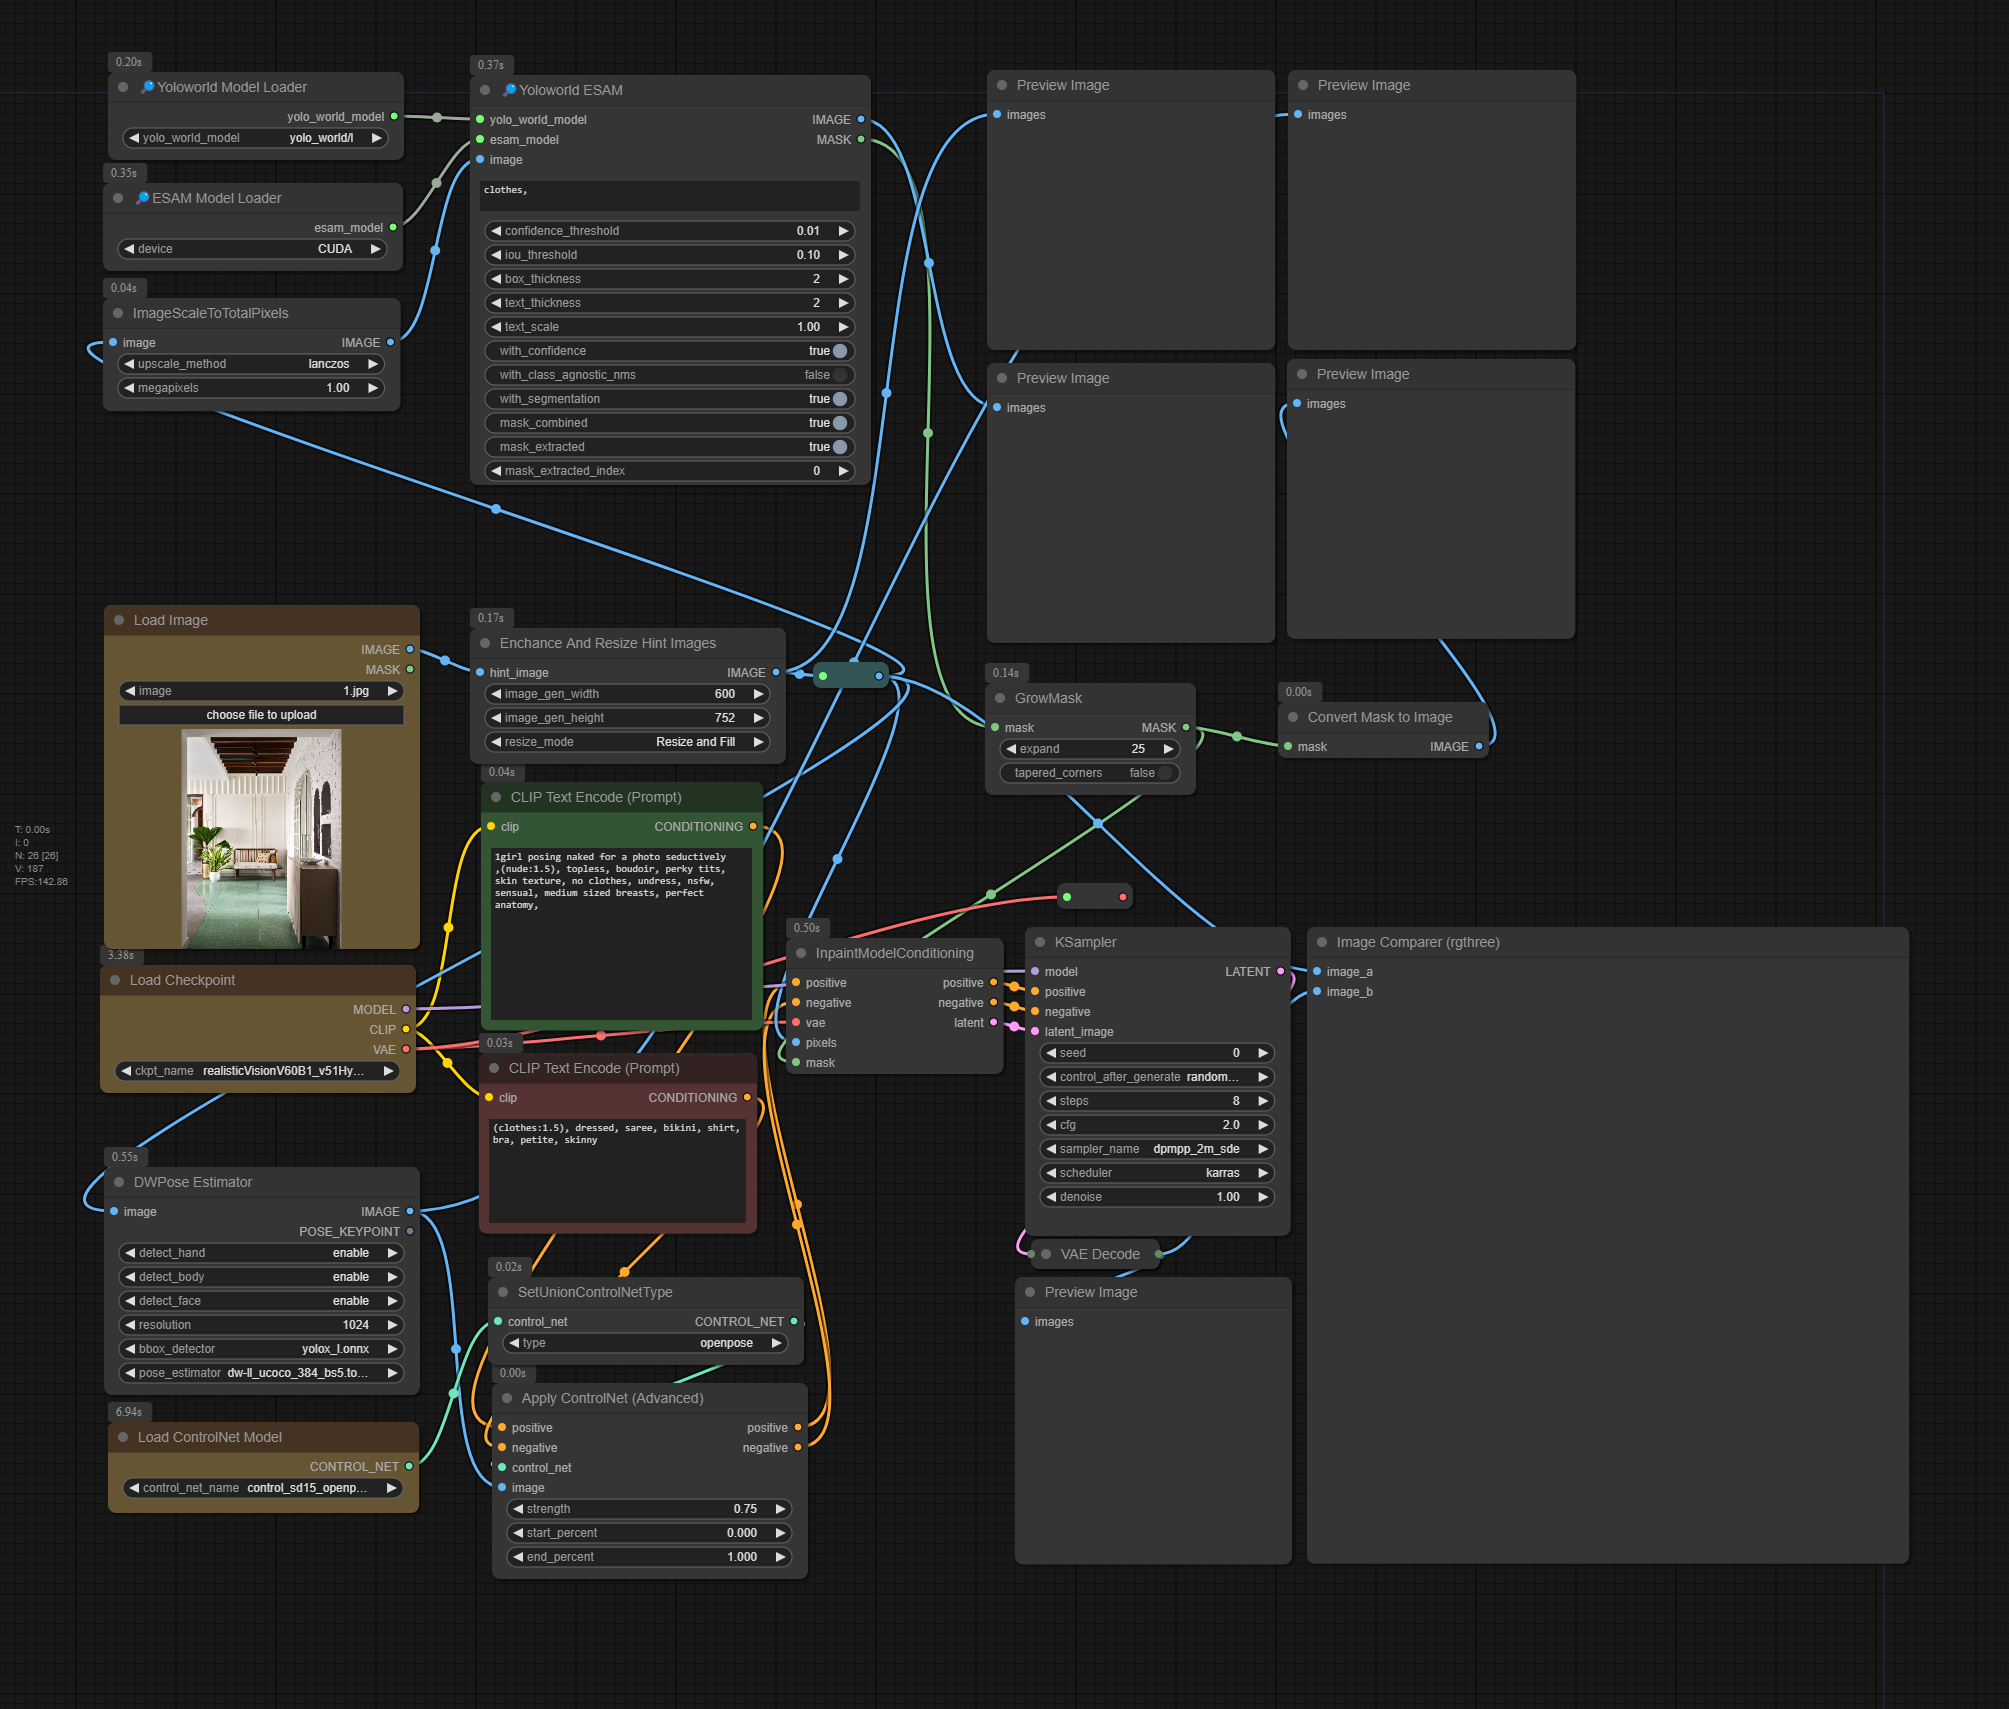Open the upscale_method lanczos selector
This screenshot has width=2009, height=1709.
[x=250, y=364]
